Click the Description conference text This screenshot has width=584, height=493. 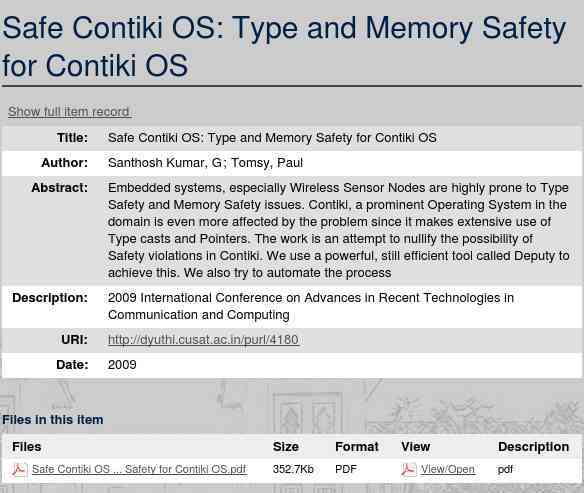click(311, 306)
